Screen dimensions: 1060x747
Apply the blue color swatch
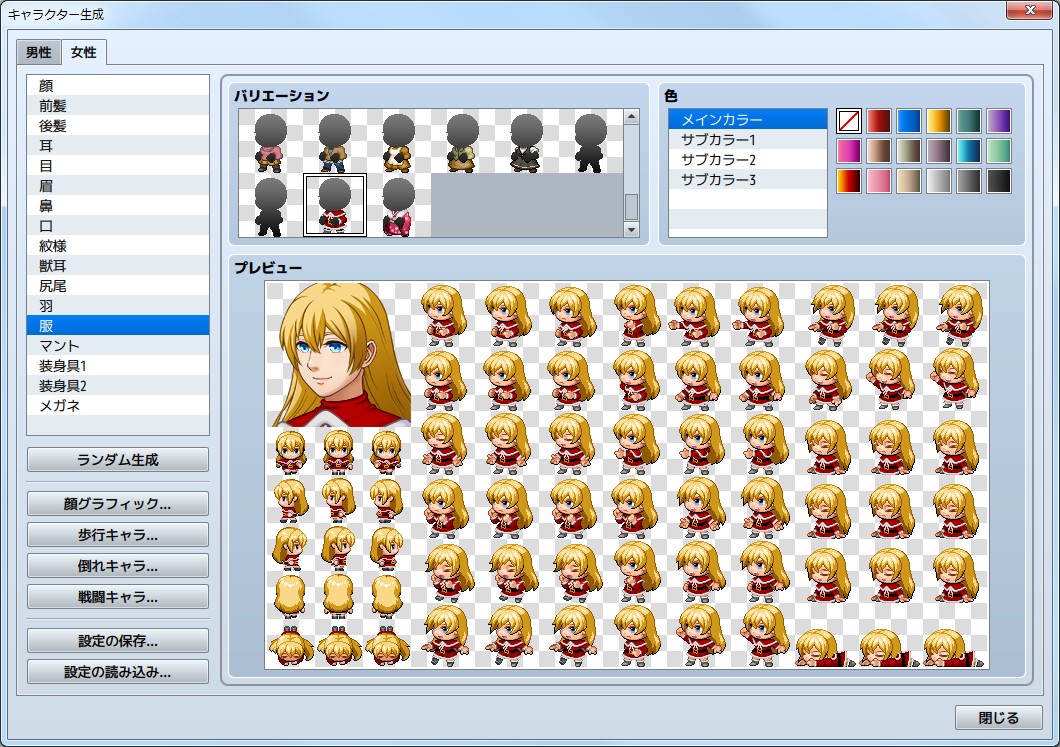coord(909,121)
